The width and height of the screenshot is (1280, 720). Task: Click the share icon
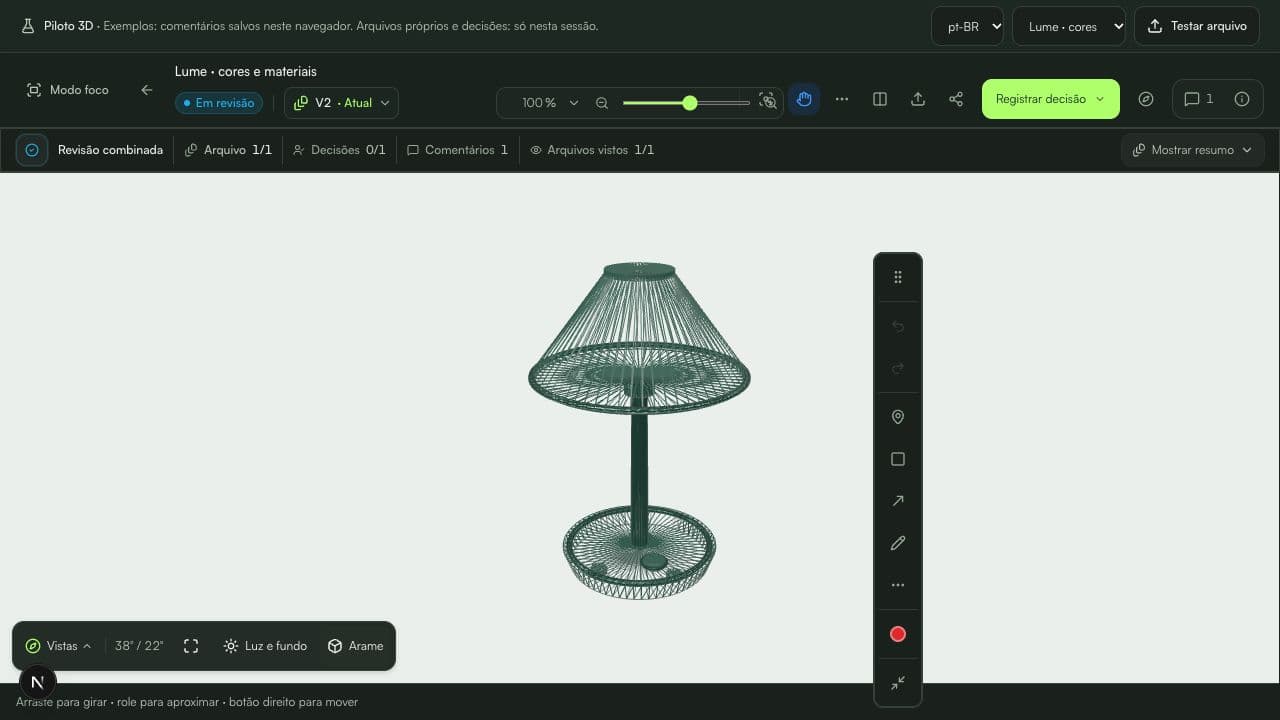coord(956,99)
